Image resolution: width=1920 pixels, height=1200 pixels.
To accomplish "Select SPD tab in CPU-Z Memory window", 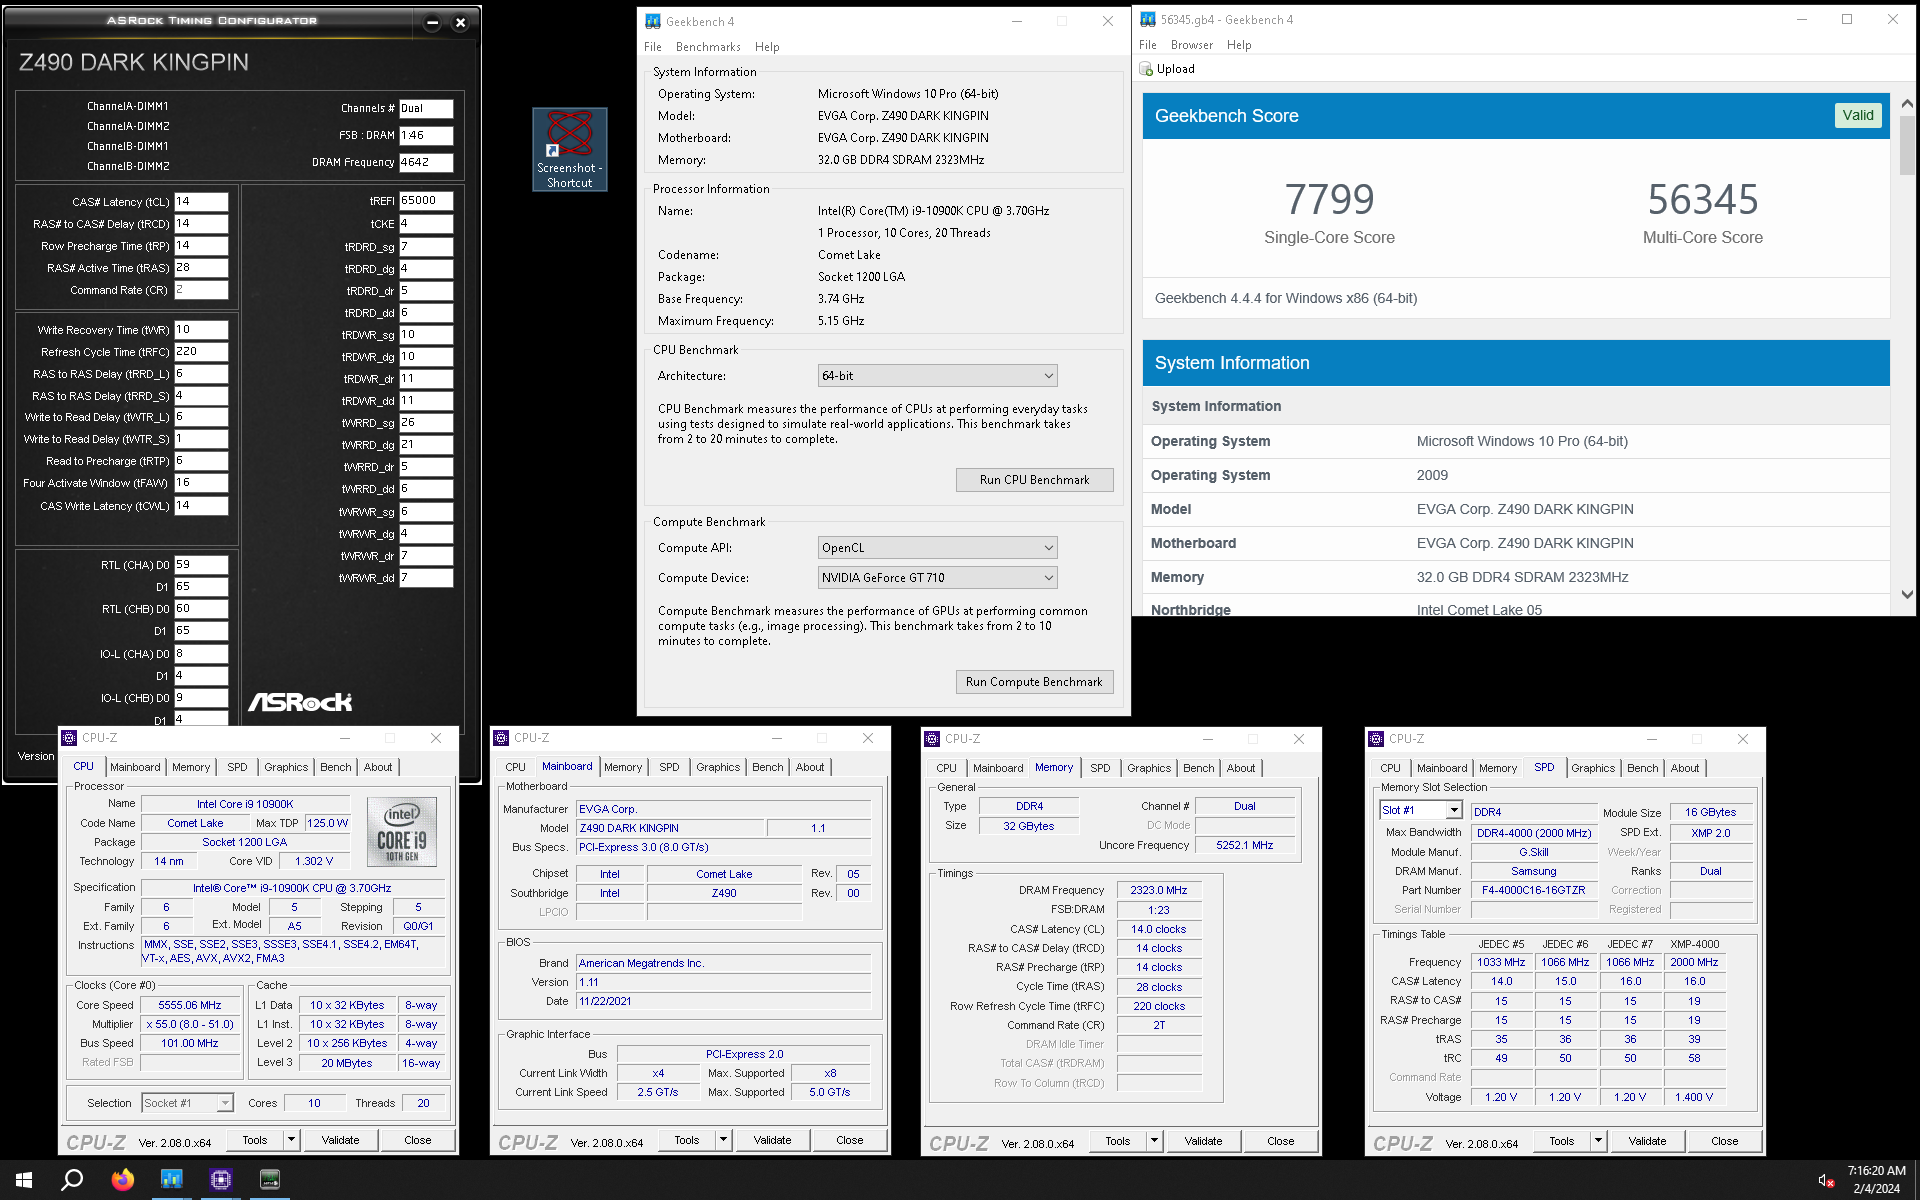I will pyautogui.click(x=1100, y=768).
